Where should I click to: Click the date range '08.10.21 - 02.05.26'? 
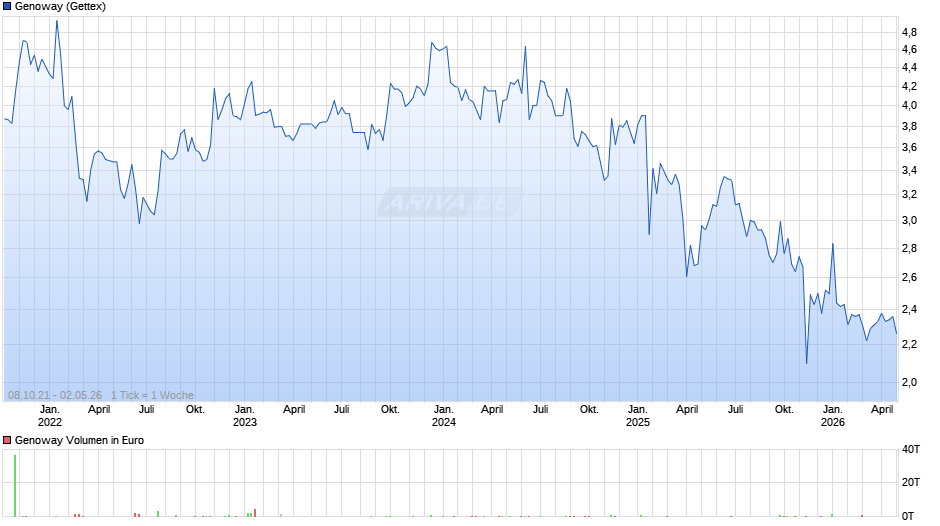(x=55, y=395)
